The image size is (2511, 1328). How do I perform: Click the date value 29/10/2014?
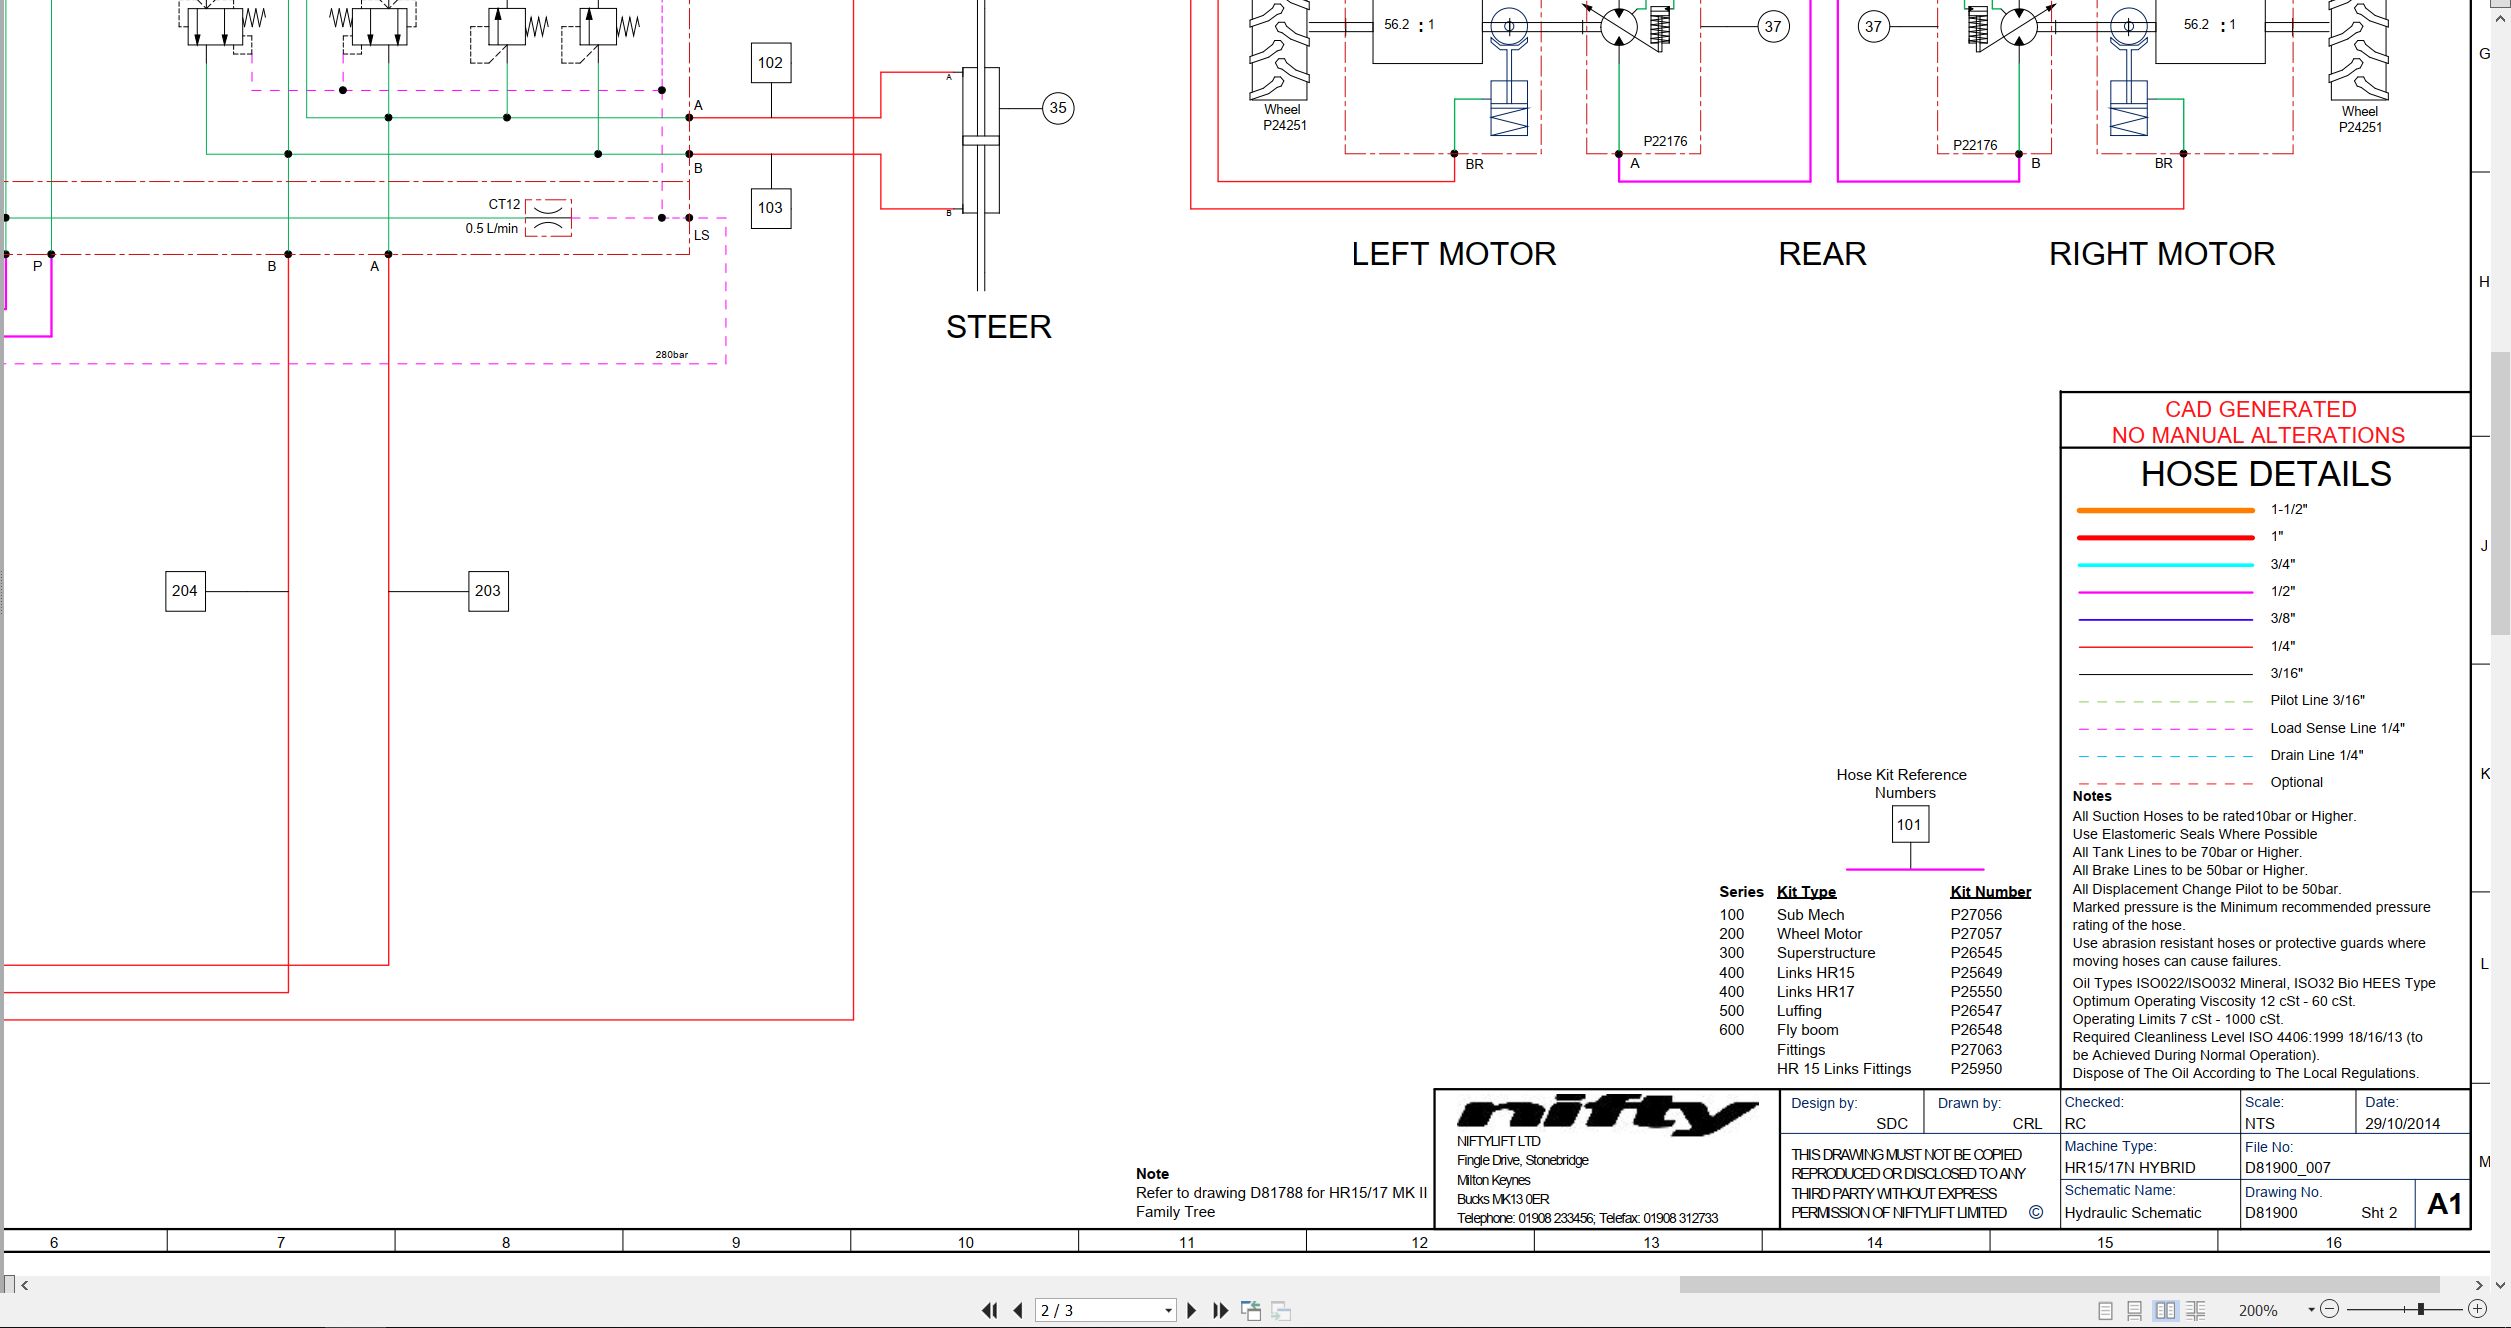2402,1124
